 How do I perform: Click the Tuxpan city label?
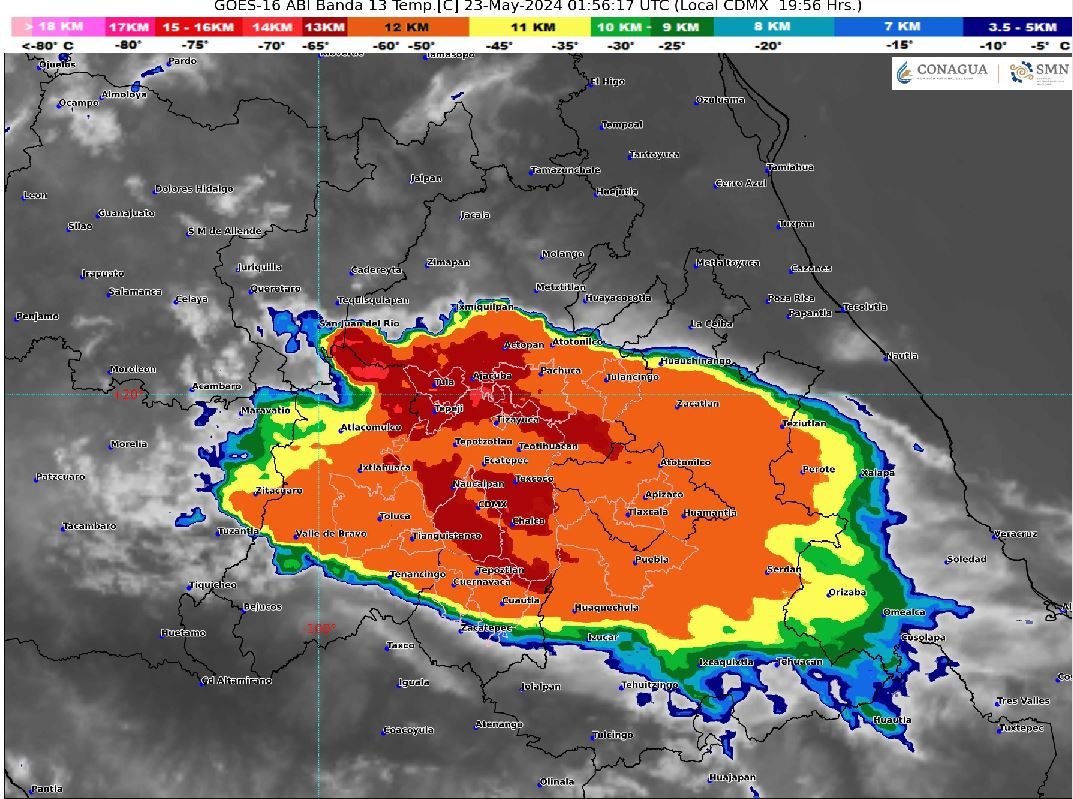(x=796, y=224)
